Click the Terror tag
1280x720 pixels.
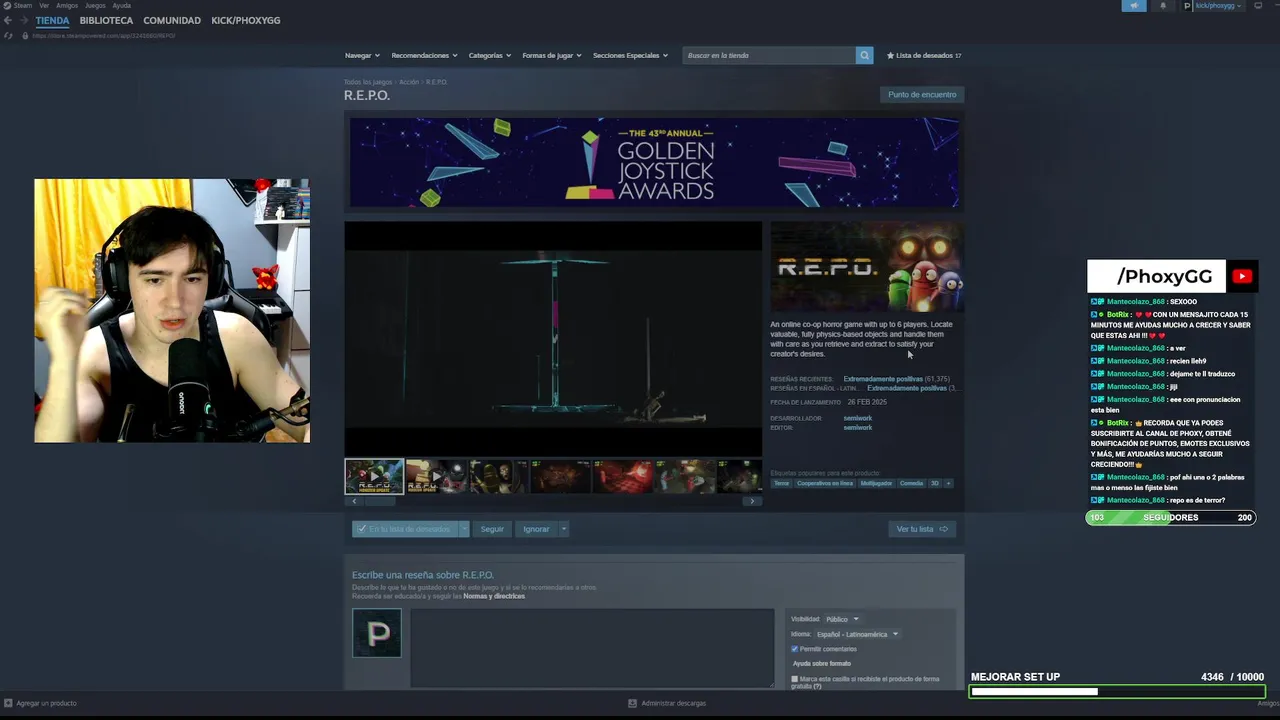click(781, 483)
